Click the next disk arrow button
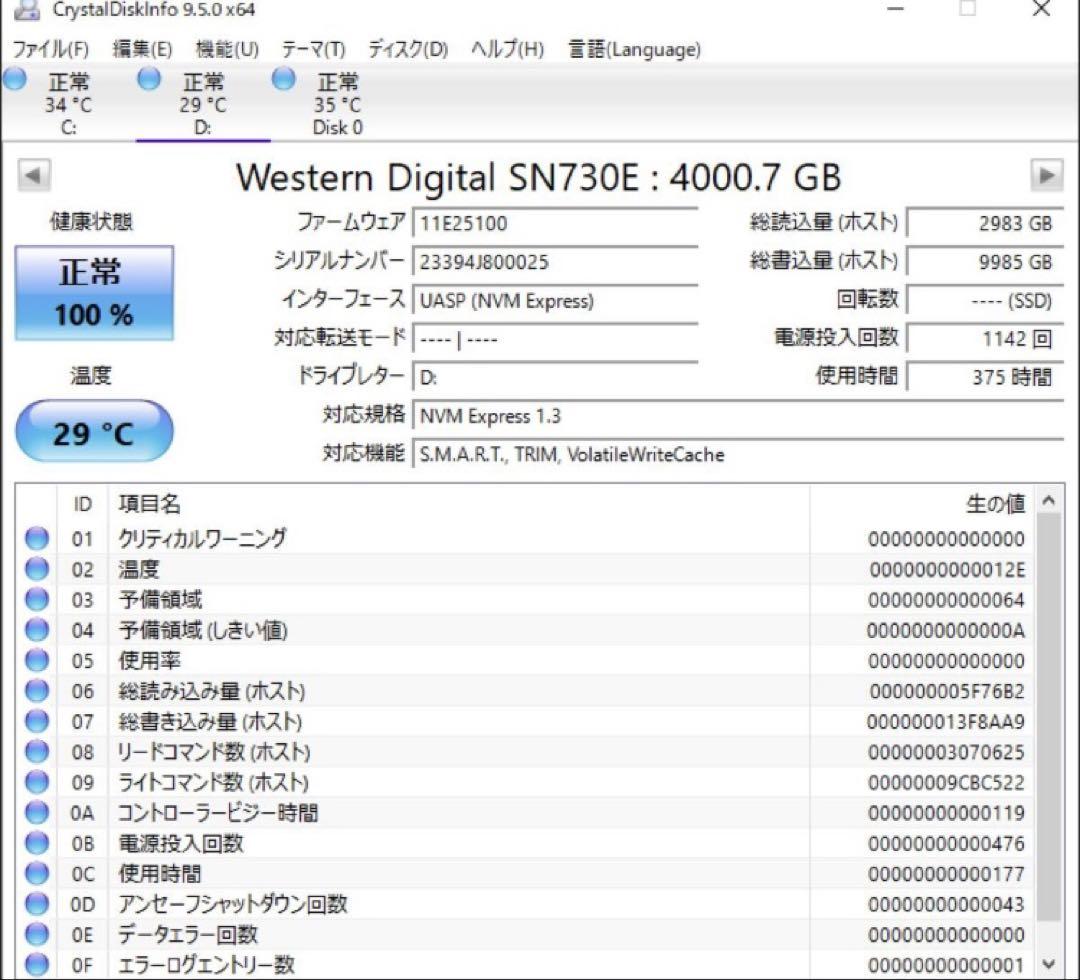The width and height of the screenshot is (1080, 980). coord(1046,175)
